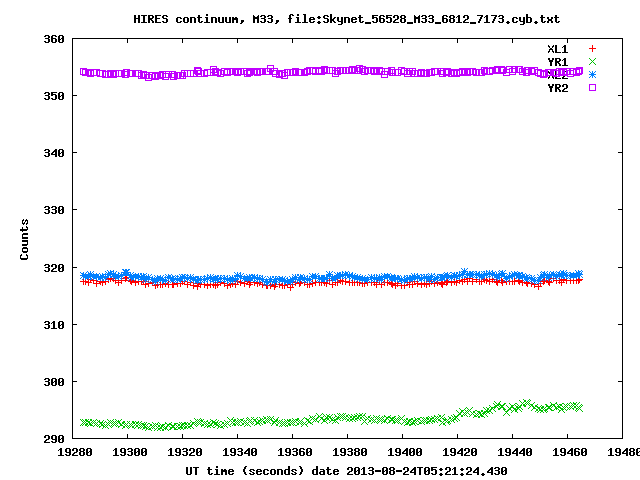Click y-axis tick label 330
The image size is (640, 480).
(x=54, y=210)
